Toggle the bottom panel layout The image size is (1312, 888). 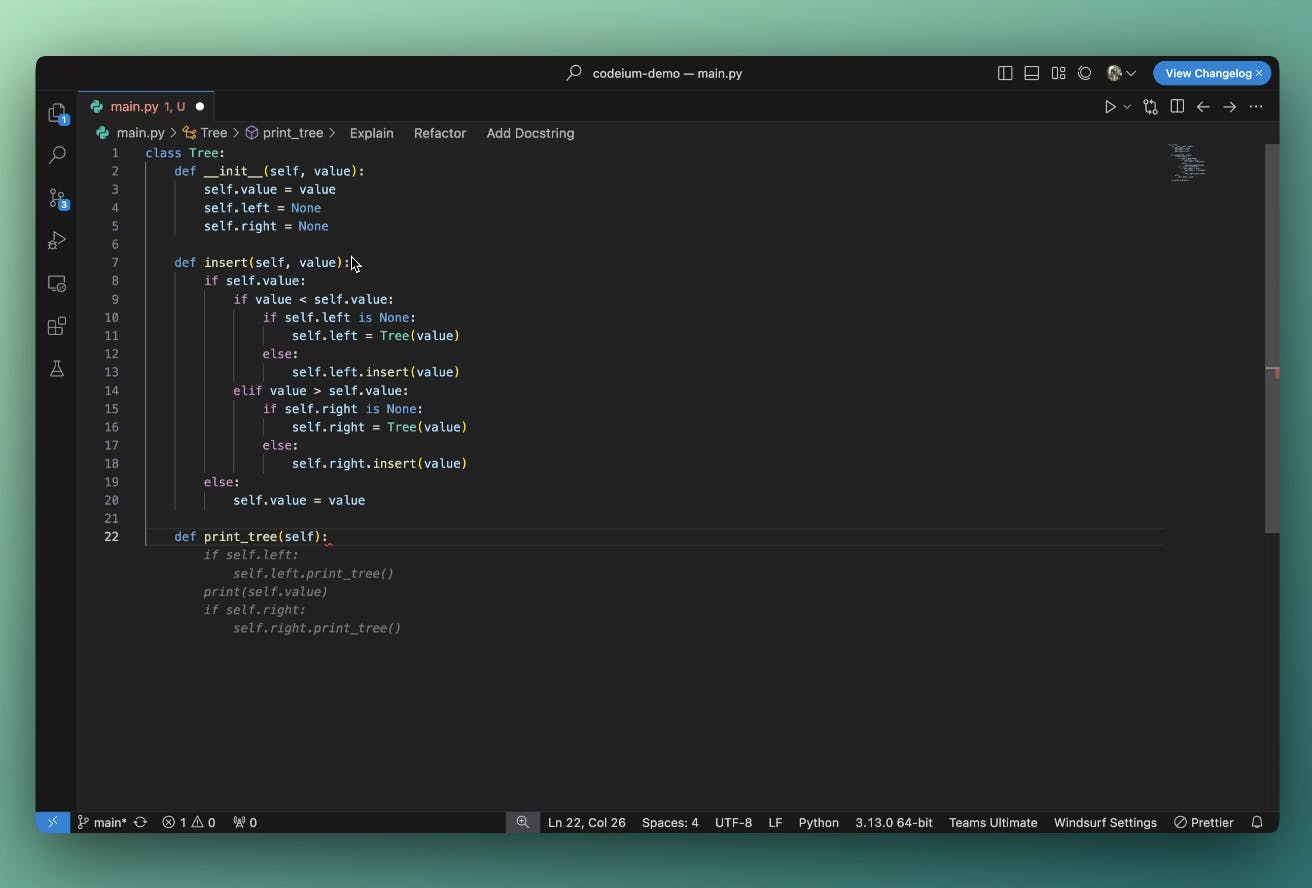[x=1031, y=73]
